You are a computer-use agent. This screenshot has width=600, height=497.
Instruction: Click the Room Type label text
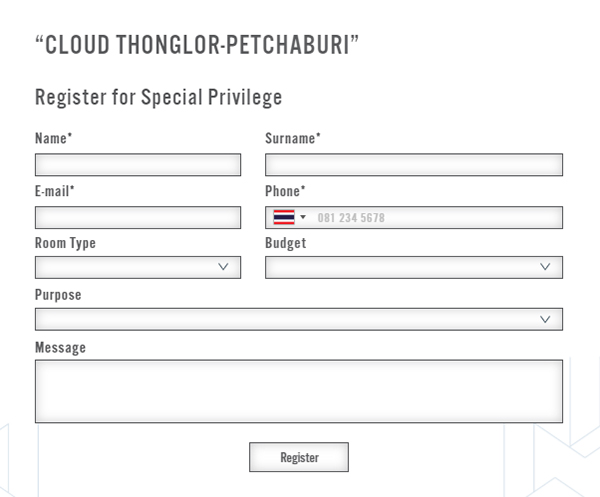(65, 243)
